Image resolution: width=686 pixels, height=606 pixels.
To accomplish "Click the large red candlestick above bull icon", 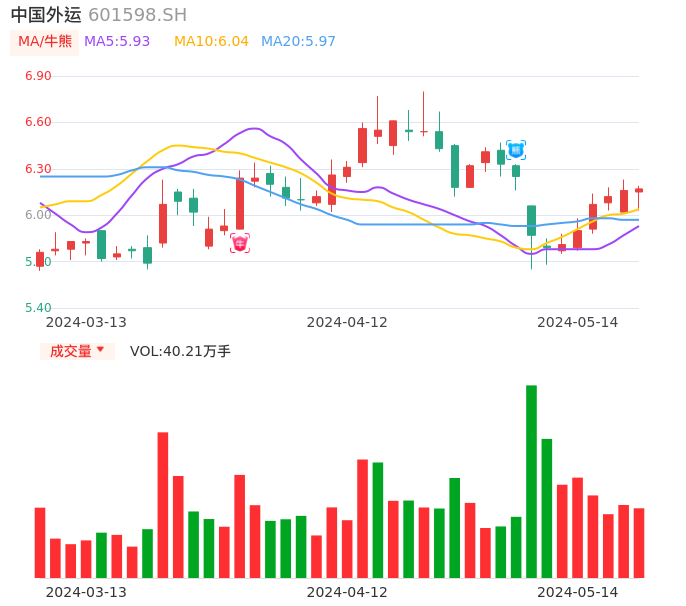I will point(240,202).
